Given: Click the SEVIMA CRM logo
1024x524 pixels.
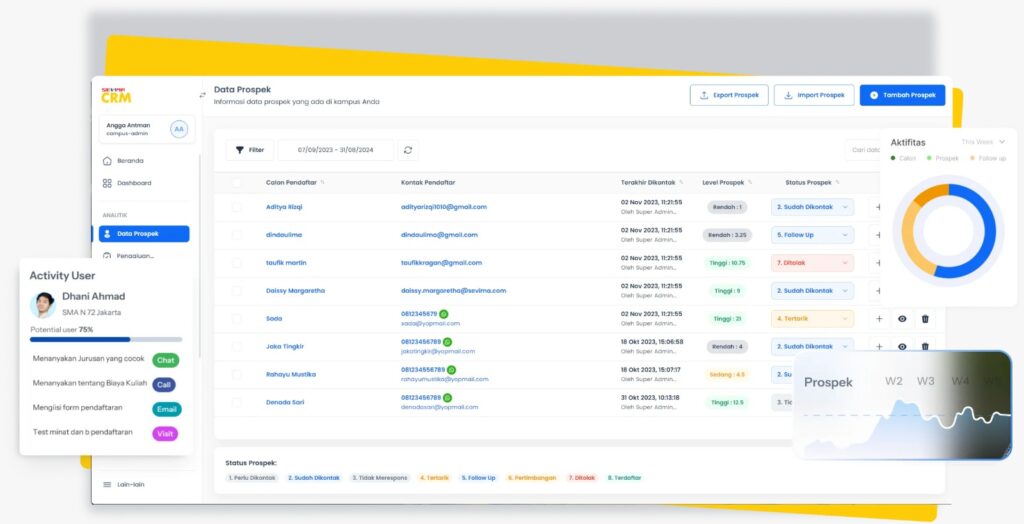Looking at the screenshot, I should 116,95.
